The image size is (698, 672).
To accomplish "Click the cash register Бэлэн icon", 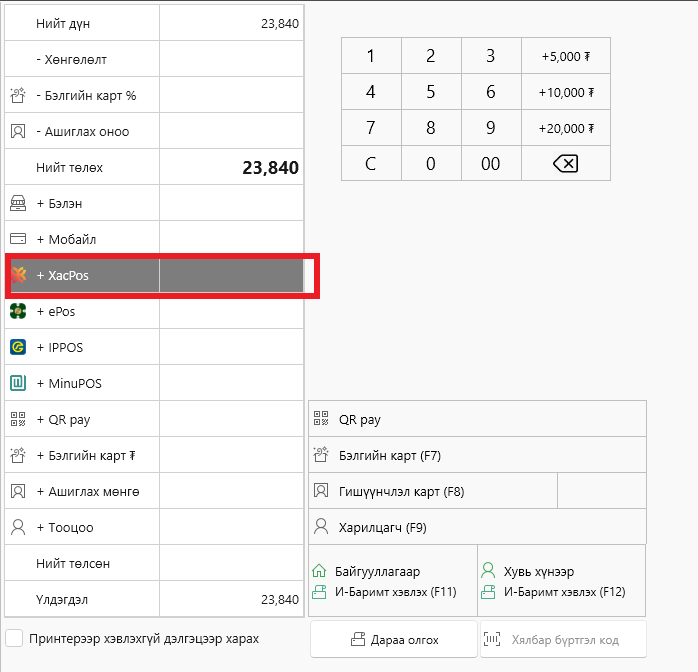I will [17, 203].
